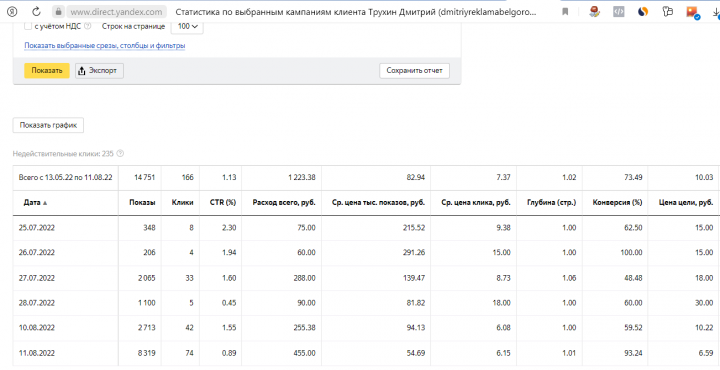Reload the page with the refresh icon
This screenshot has height=370, width=720.
click(x=36, y=11)
